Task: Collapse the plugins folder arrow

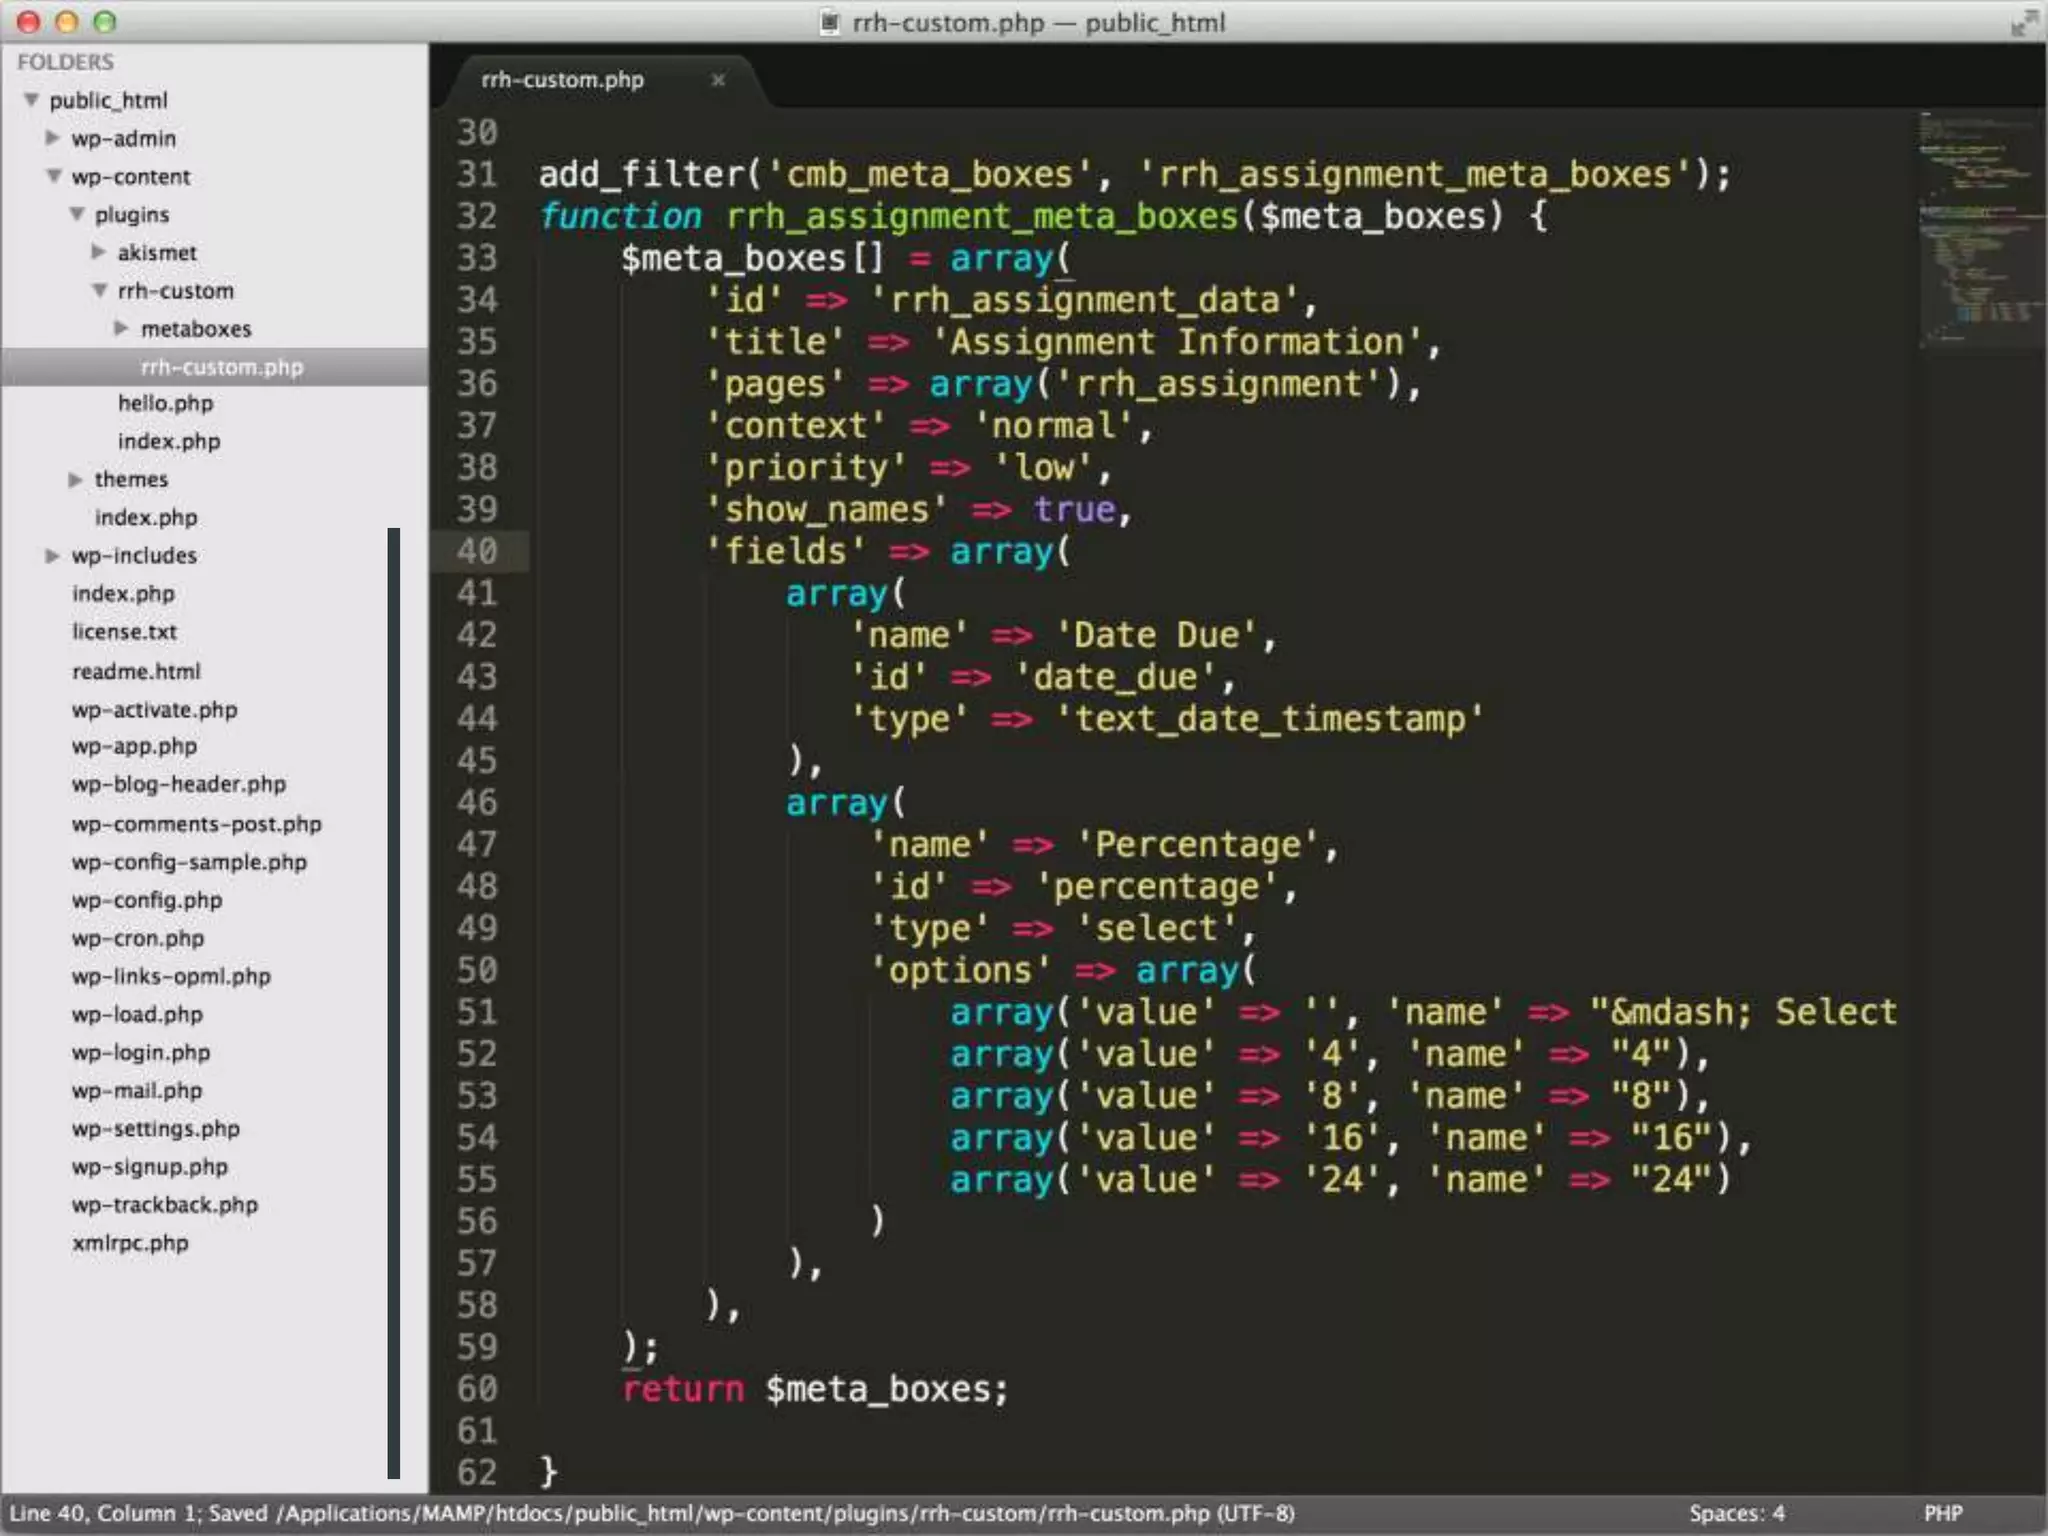Action: [x=77, y=214]
